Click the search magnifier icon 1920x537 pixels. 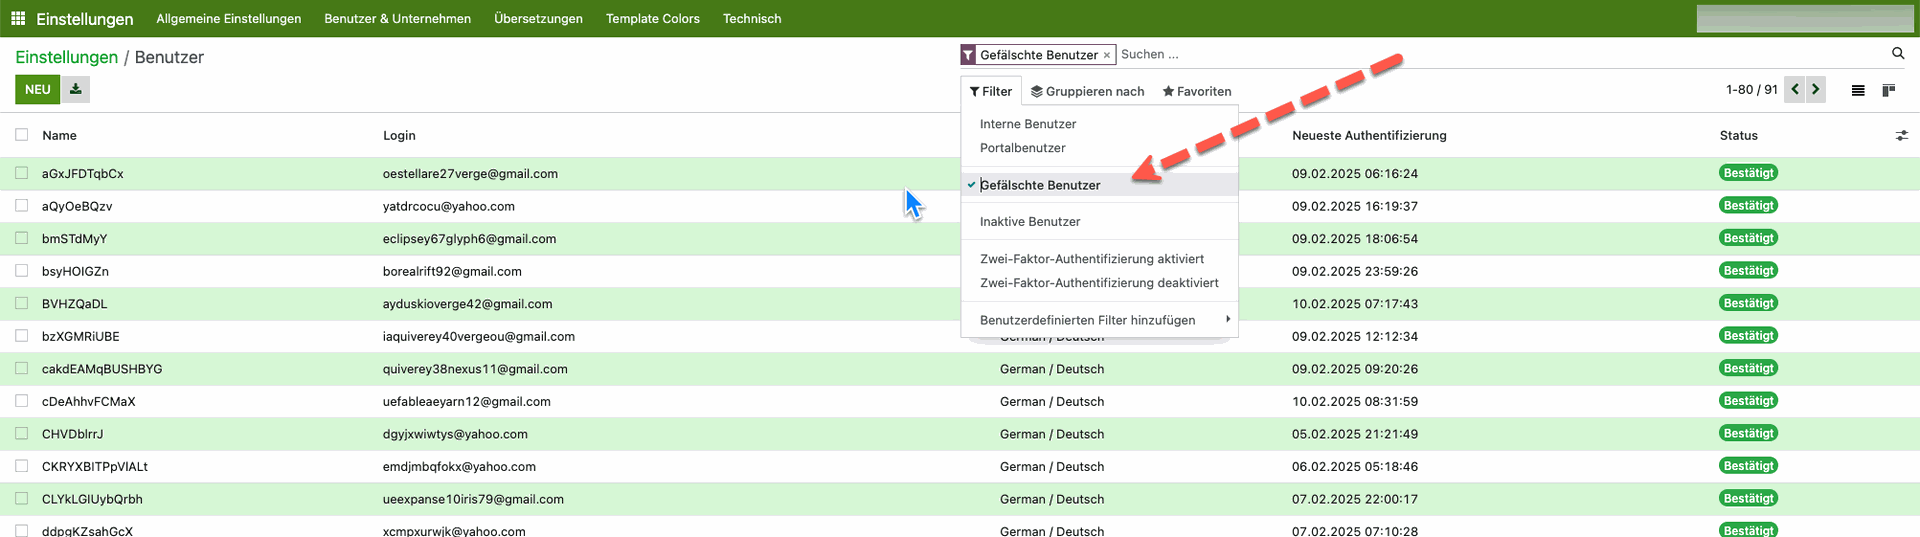point(1897,54)
